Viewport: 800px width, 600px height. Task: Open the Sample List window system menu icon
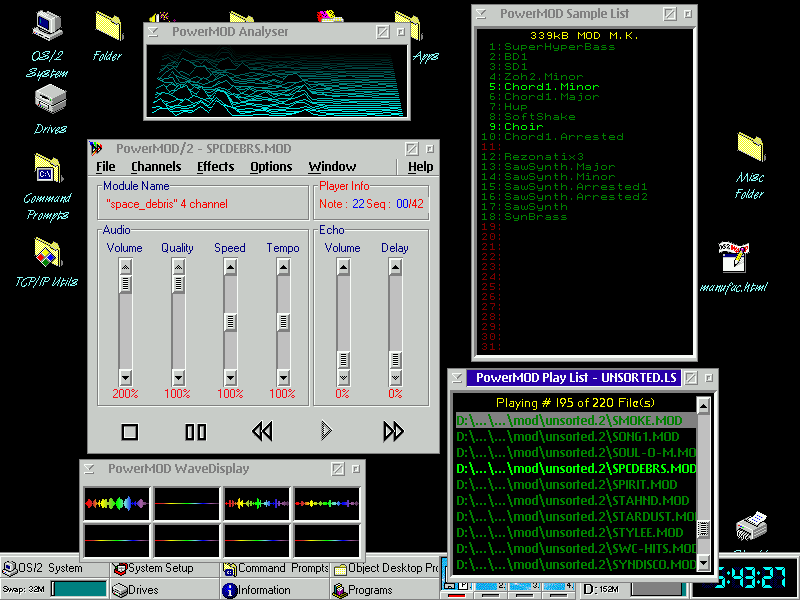pos(481,14)
